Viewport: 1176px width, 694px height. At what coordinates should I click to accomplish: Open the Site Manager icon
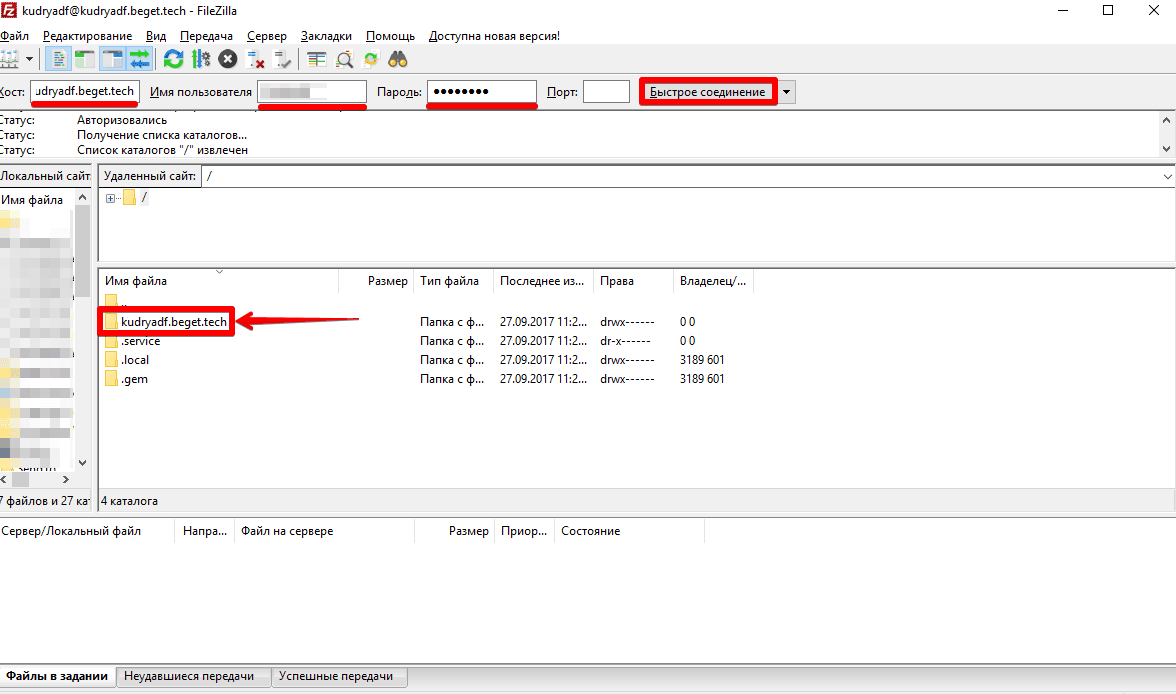point(10,59)
